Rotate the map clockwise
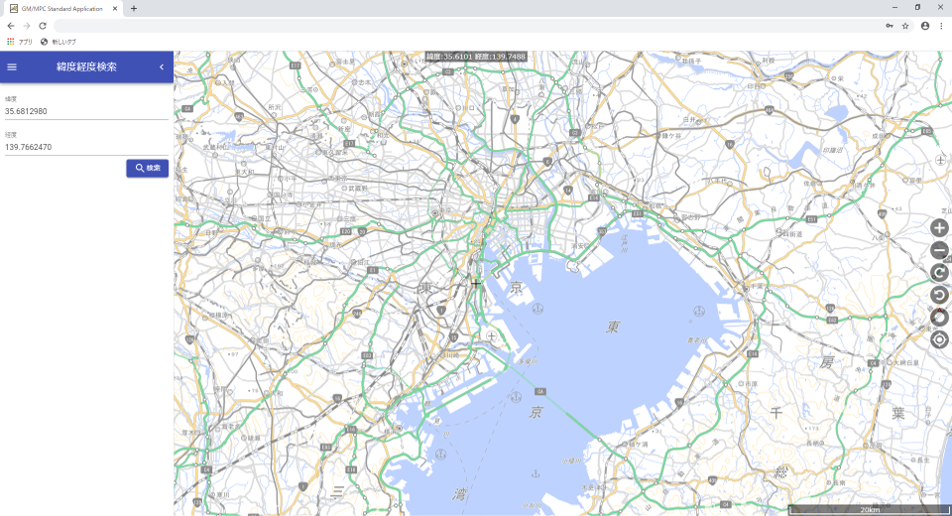 coord(938,273)
